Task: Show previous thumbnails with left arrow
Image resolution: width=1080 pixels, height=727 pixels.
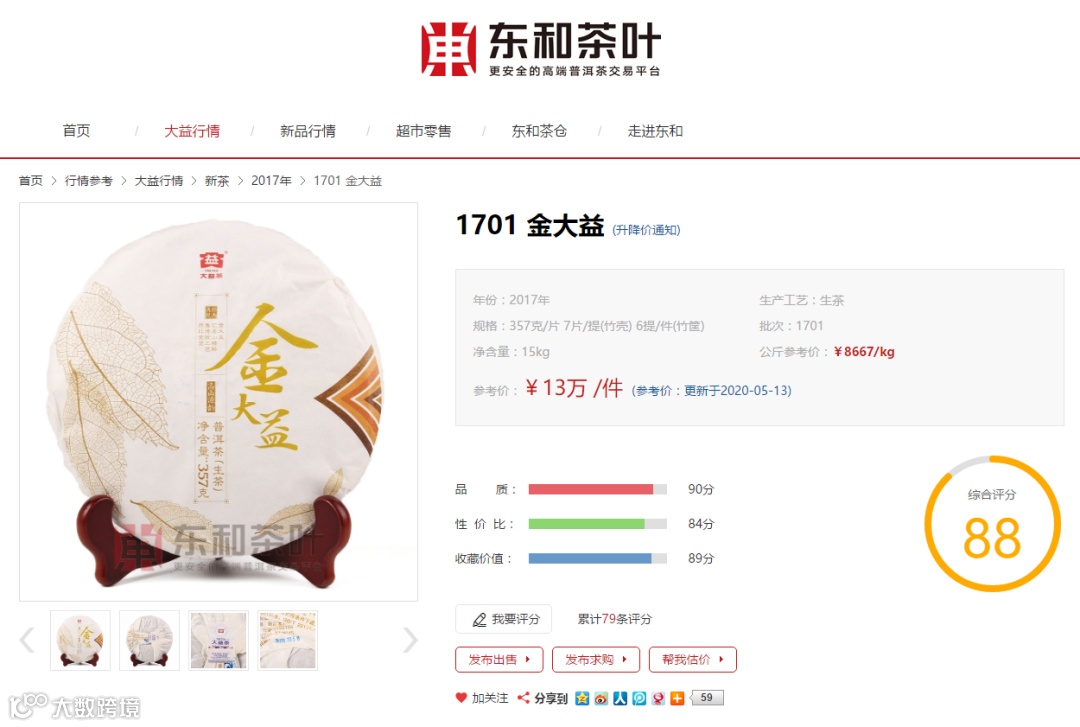Action: pyautogui.click(x=27, y=640)
